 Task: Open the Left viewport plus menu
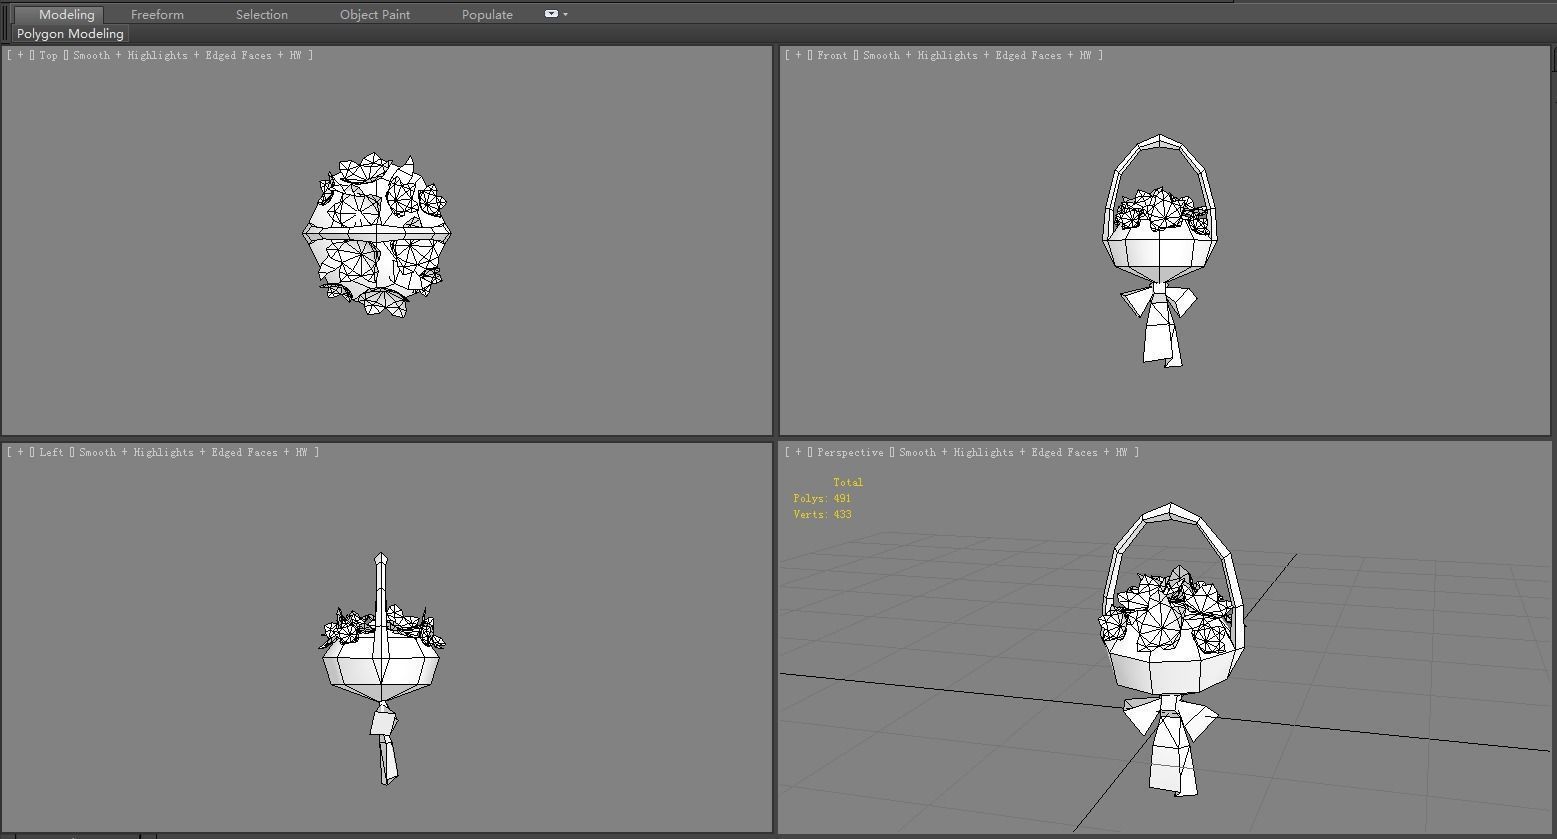(20, 452)
